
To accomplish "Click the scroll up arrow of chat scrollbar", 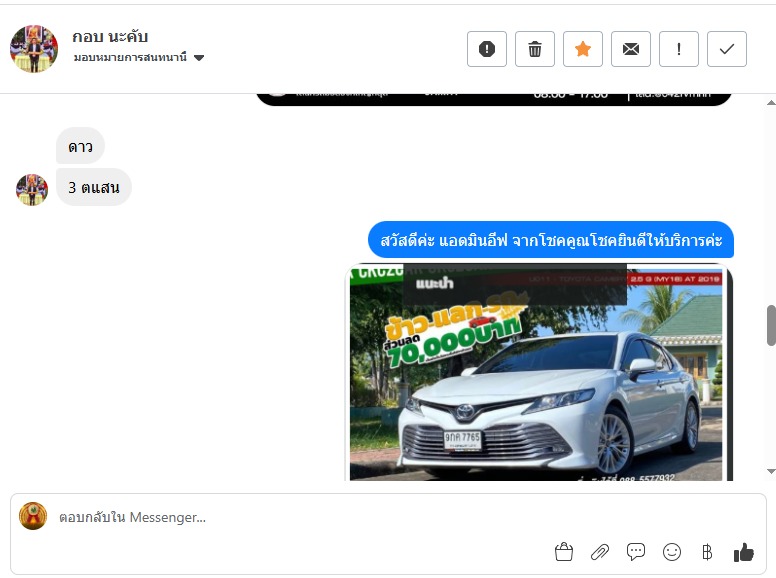I will pyautogui.click(x=771, y=103).
